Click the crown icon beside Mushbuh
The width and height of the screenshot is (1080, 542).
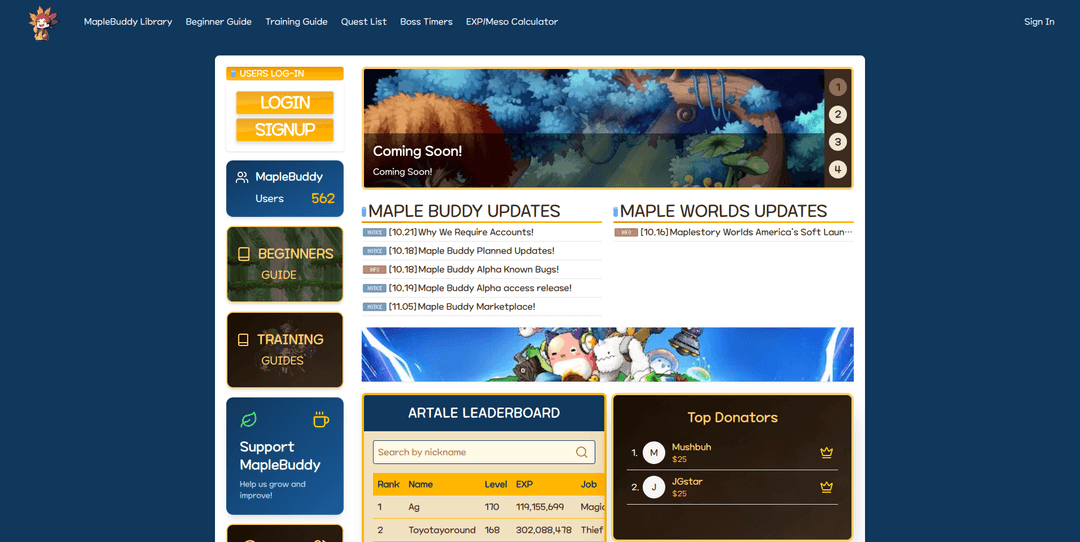pyautogui.click(x=826, y=453)
